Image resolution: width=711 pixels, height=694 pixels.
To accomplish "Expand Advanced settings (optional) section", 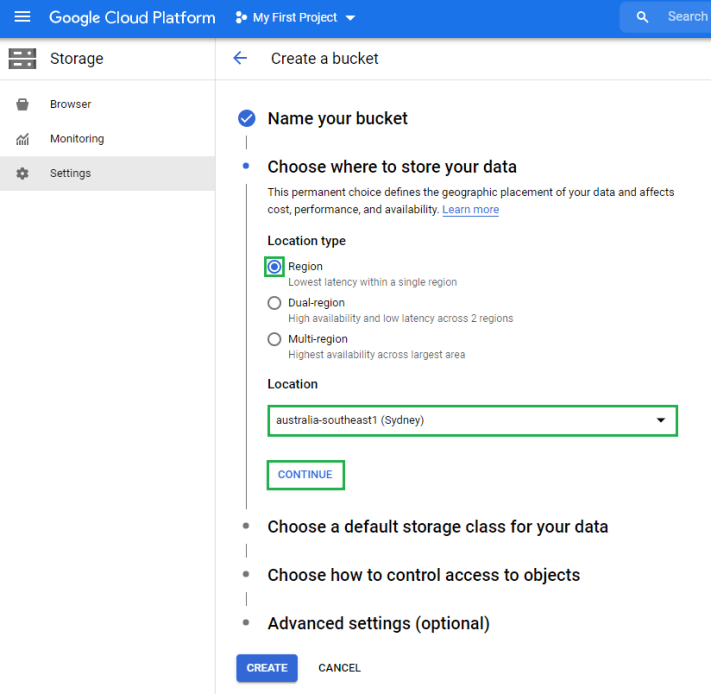I will coord(378,623).
